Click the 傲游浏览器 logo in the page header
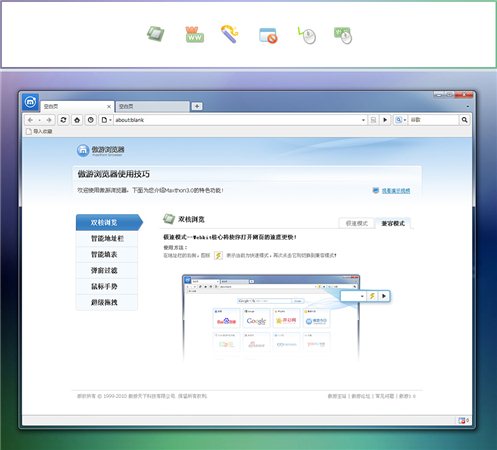497x450 pixels. pos(100,150)
